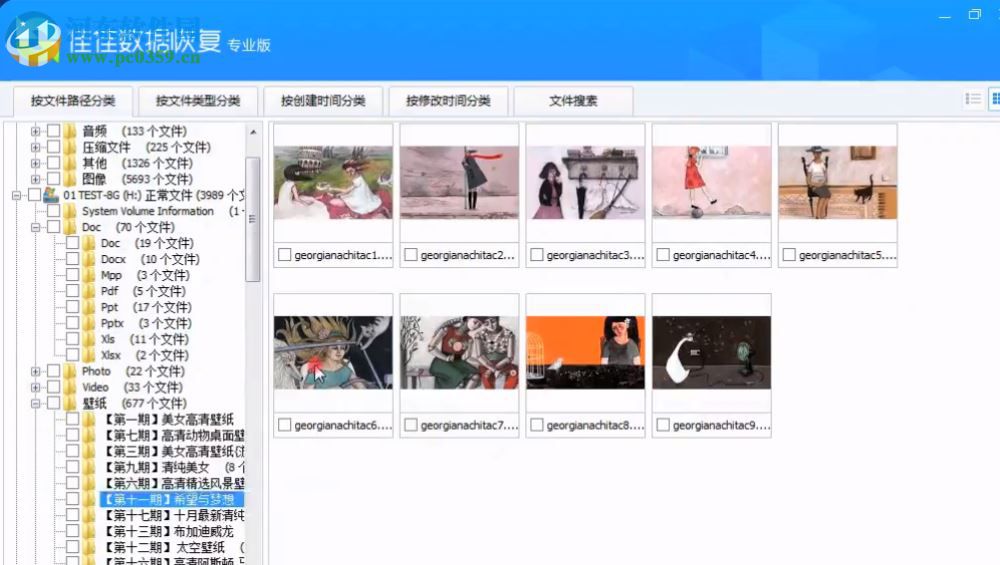Select the georgianachitac9 thumbnail image
The image size is (1000, 565).
(712, 353)
